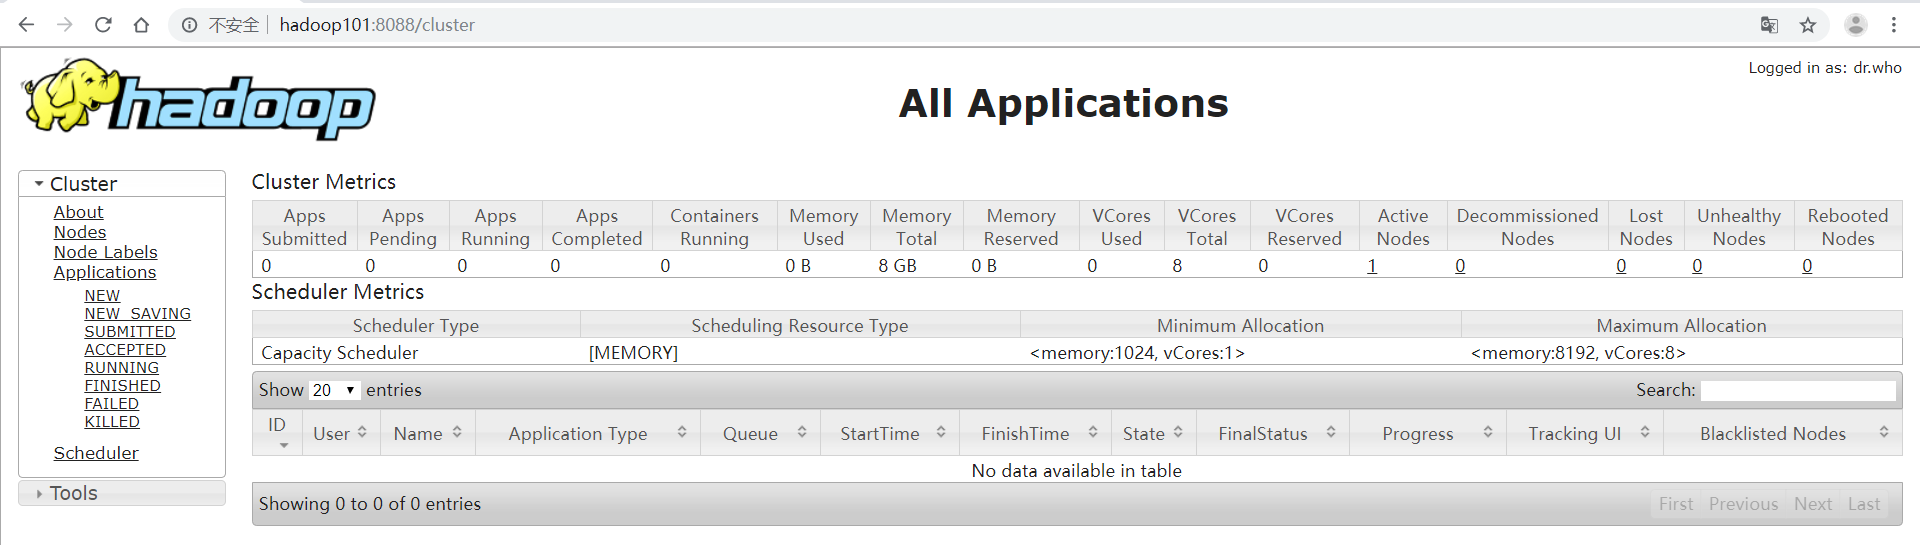Viewport: 1920px width, 545px height.
Task: Bookmark the page with star icon
Action: [1808, 25]
